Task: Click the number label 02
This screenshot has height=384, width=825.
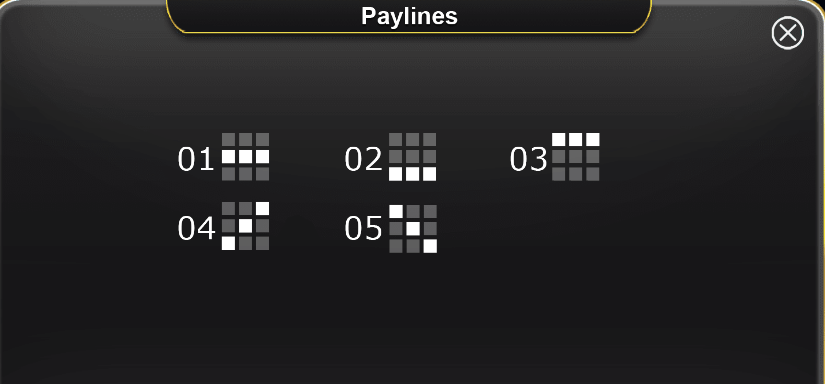Action: point(363,159)
